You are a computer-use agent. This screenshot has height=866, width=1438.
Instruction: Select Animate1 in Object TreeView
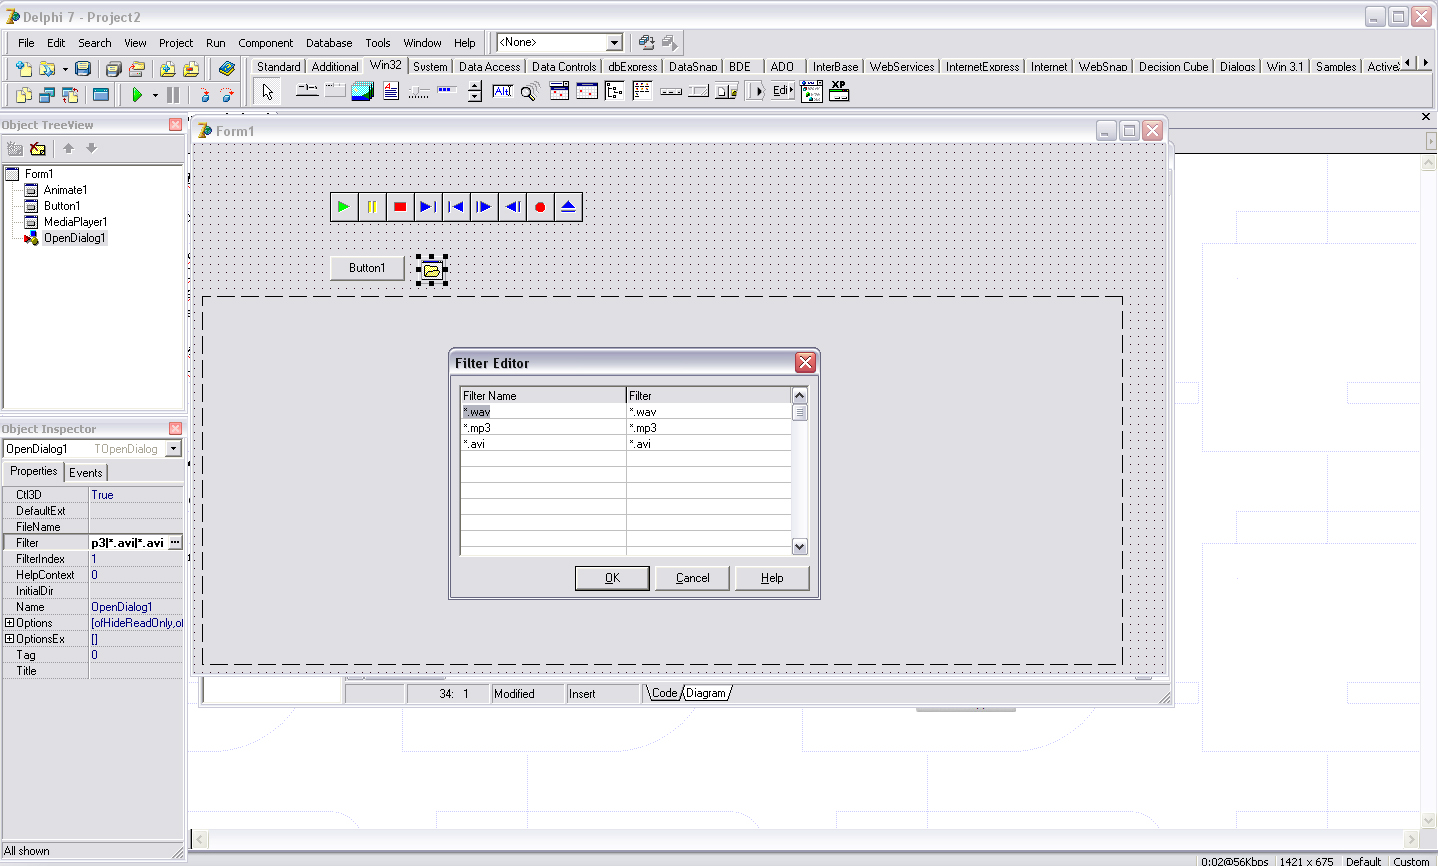65,190
